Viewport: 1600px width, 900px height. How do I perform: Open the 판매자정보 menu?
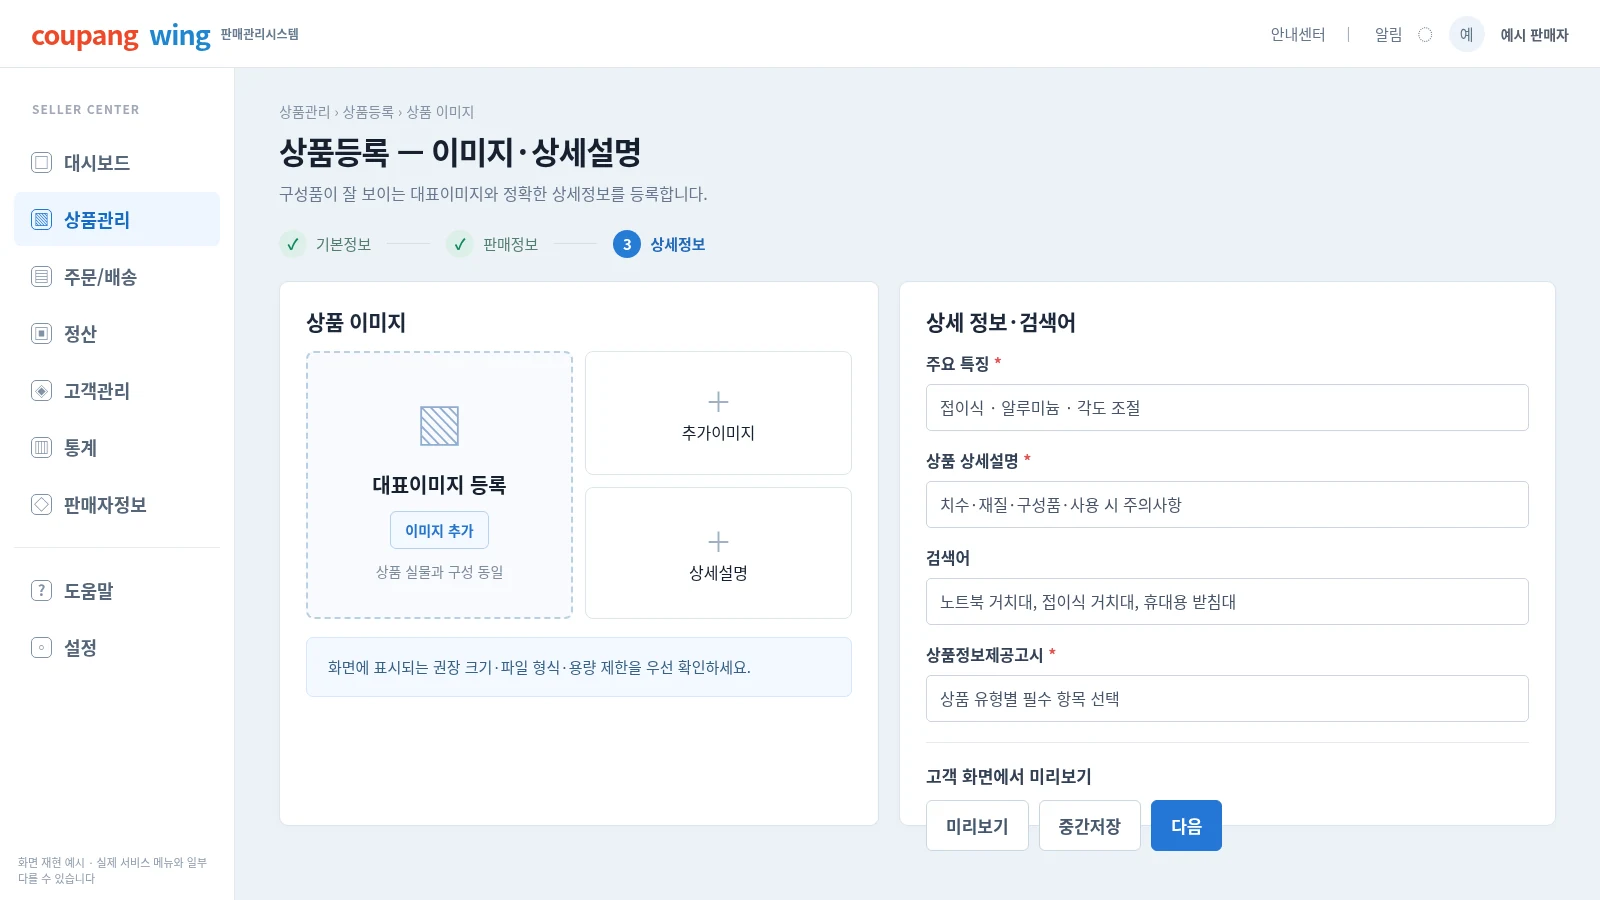click(117, 504)
